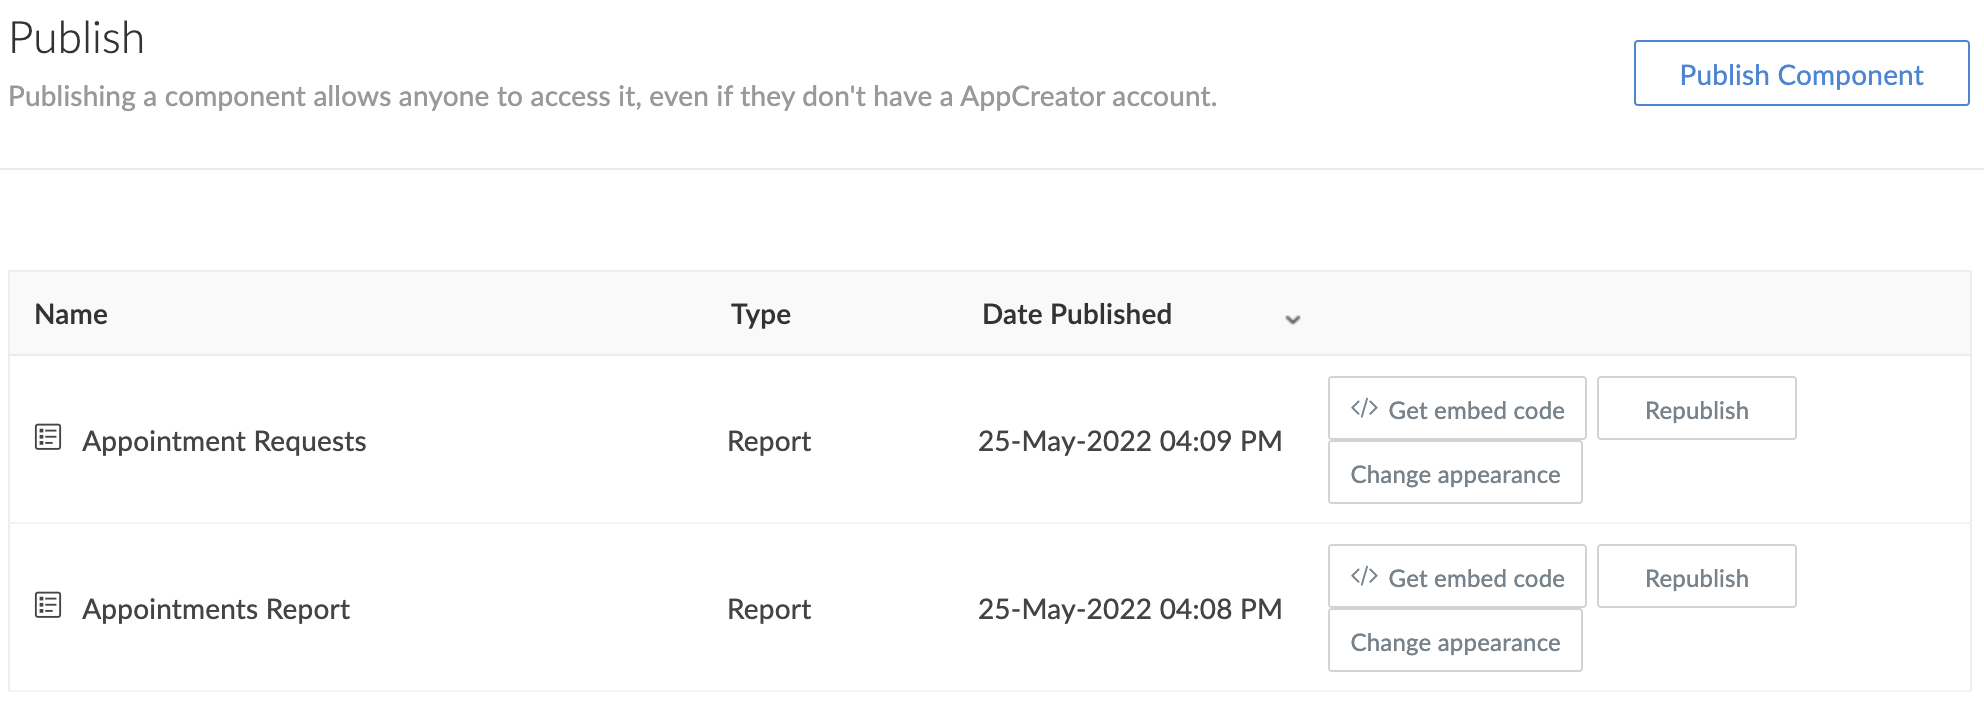Click the embed code icon for Appointments Report
This screenshot has width=1984, height=706.
point(1364,576)
